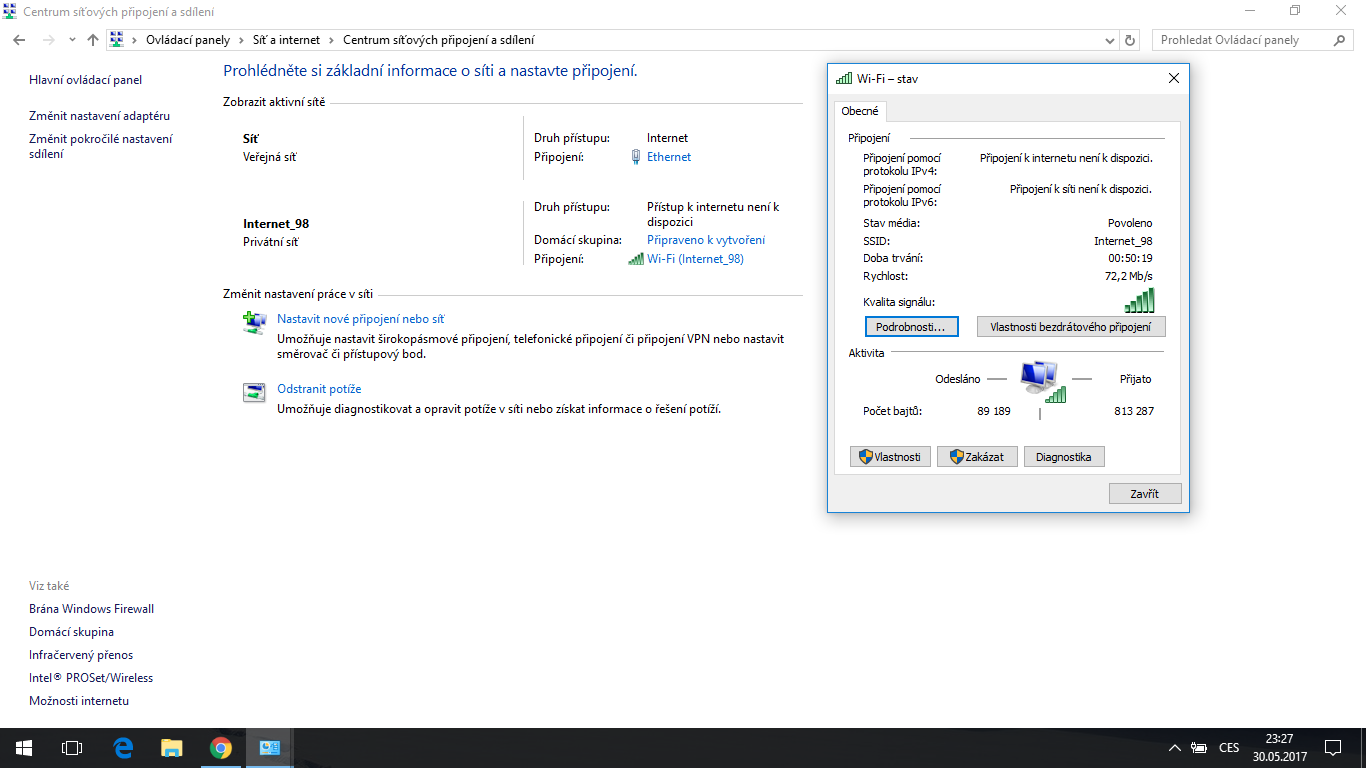Open Domácí skupina in See also

point(72,632)
